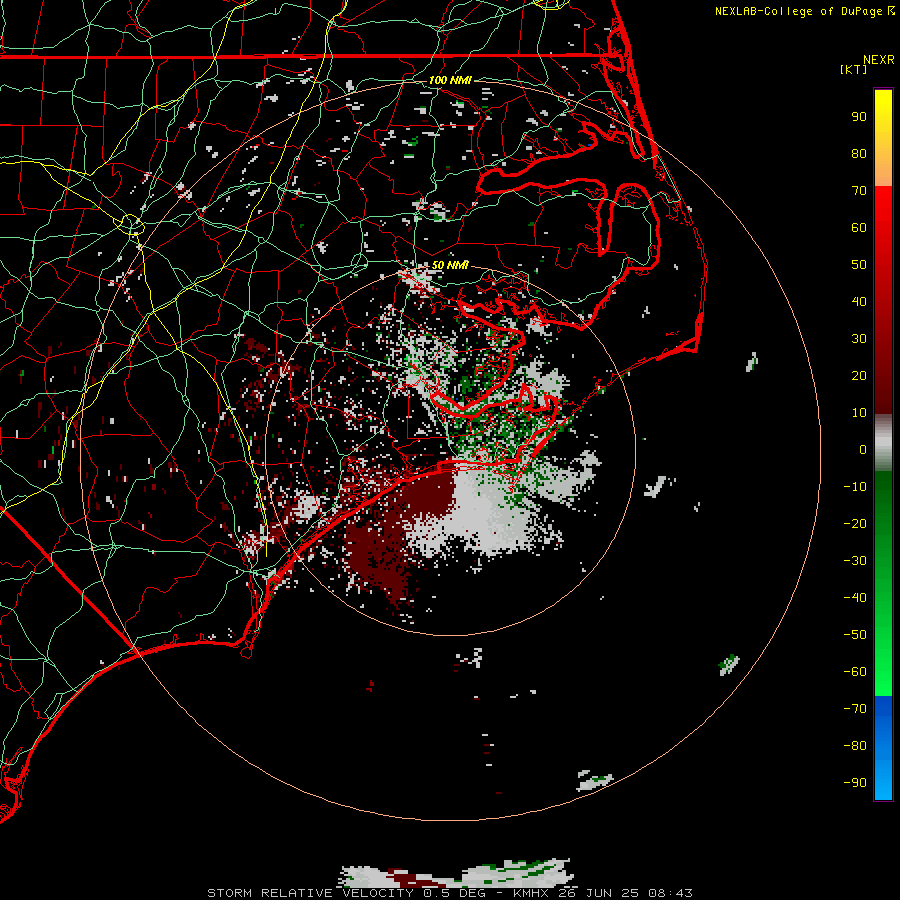Click the STORM RELATIVE VELOCITY caption text

[x=312, y=893]
